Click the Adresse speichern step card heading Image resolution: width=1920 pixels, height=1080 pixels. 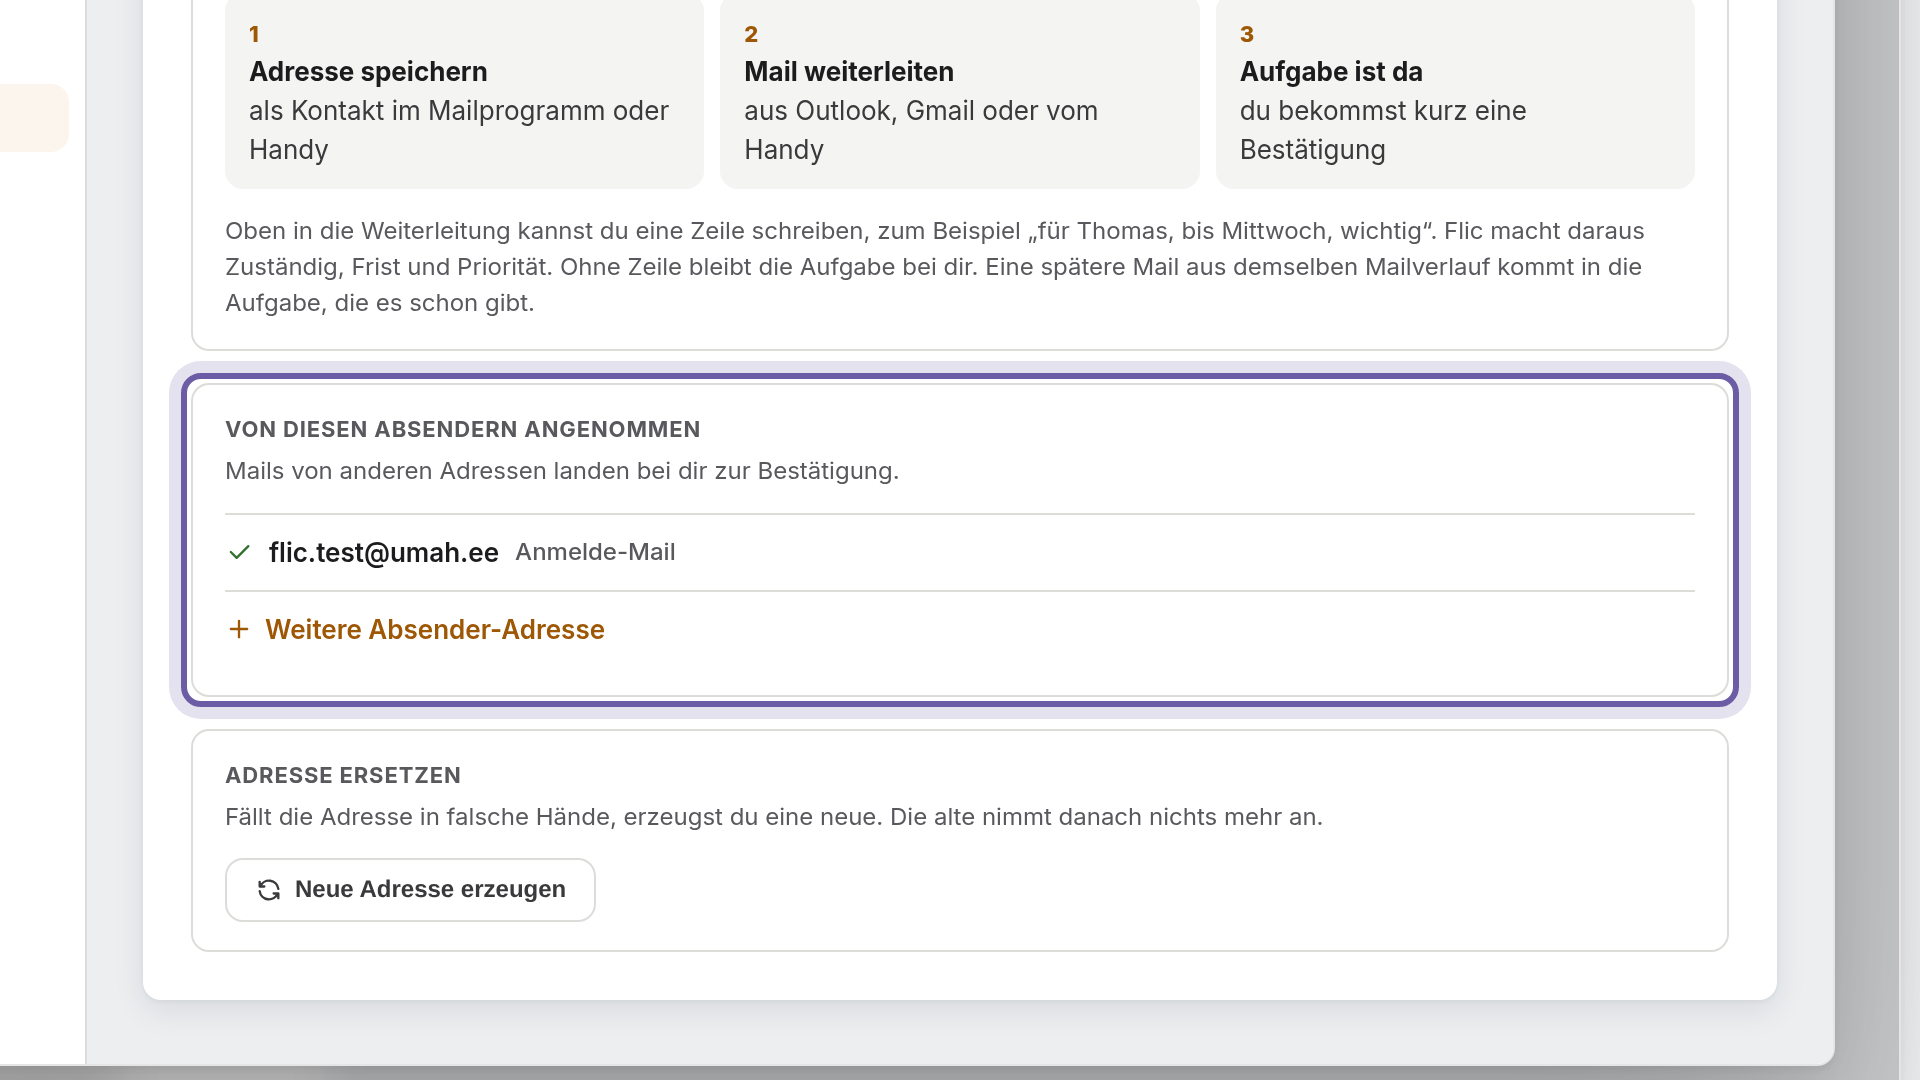click(368, 72)
